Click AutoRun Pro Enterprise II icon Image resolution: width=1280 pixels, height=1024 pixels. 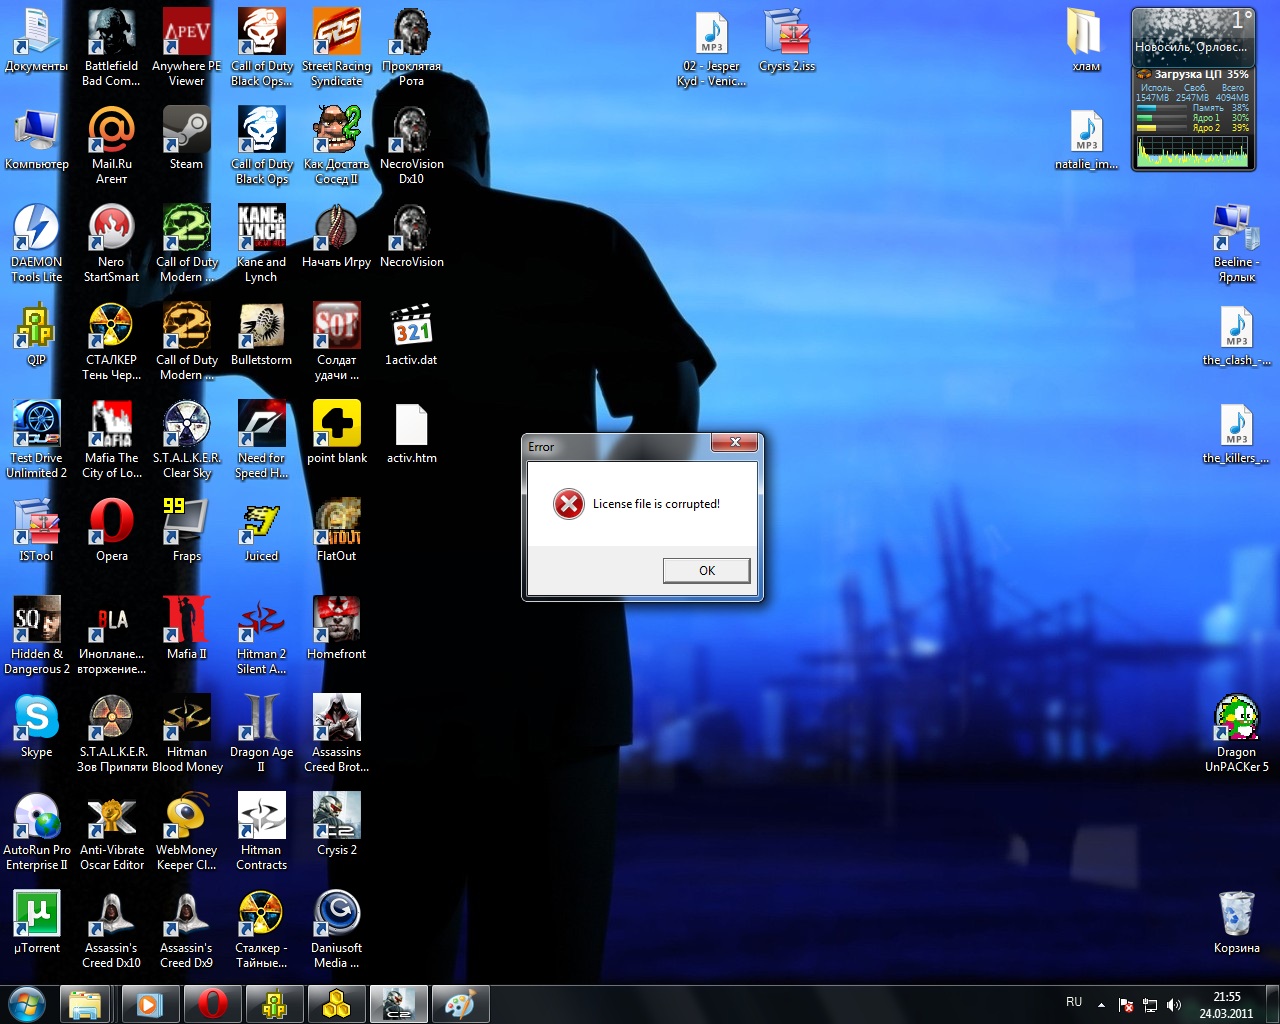[36, 831]
